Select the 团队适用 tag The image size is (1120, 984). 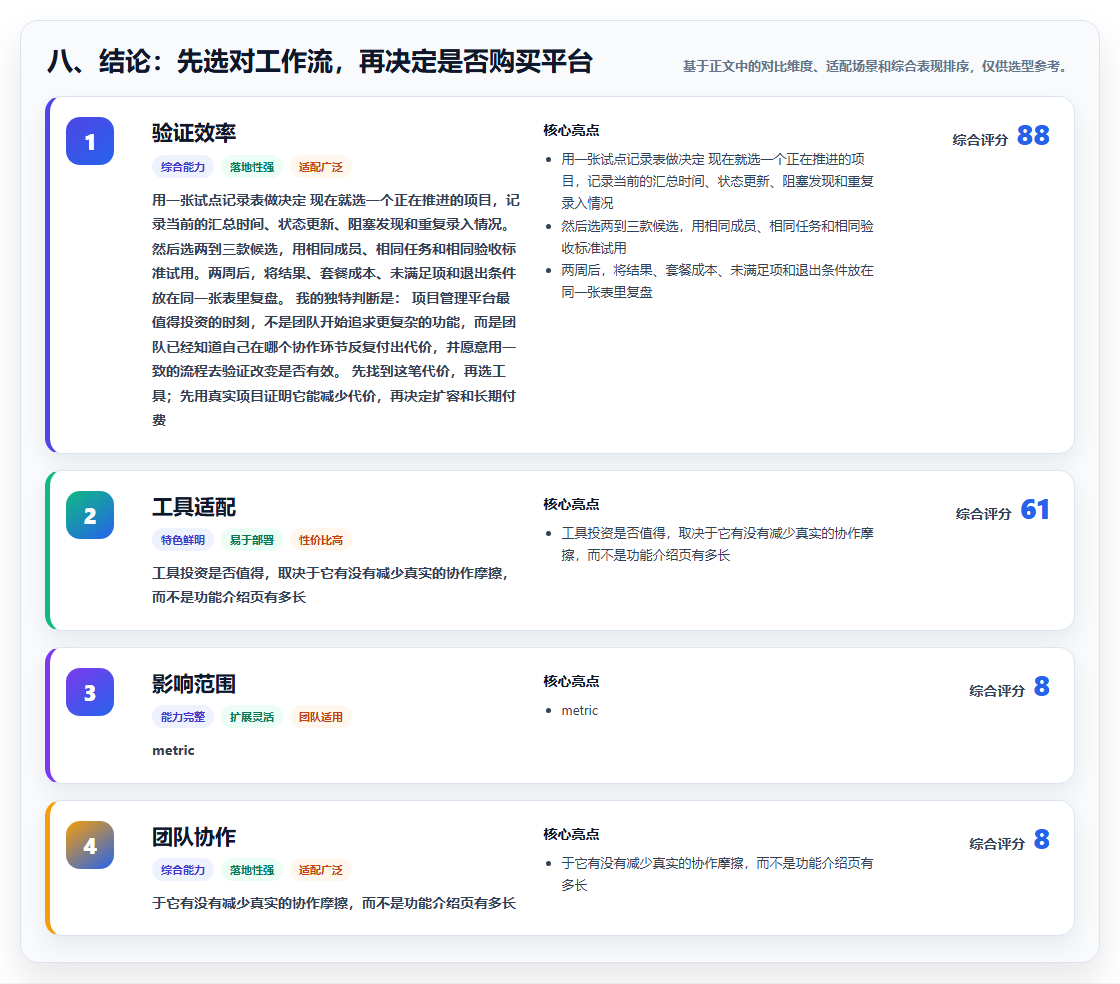[321, 717]
